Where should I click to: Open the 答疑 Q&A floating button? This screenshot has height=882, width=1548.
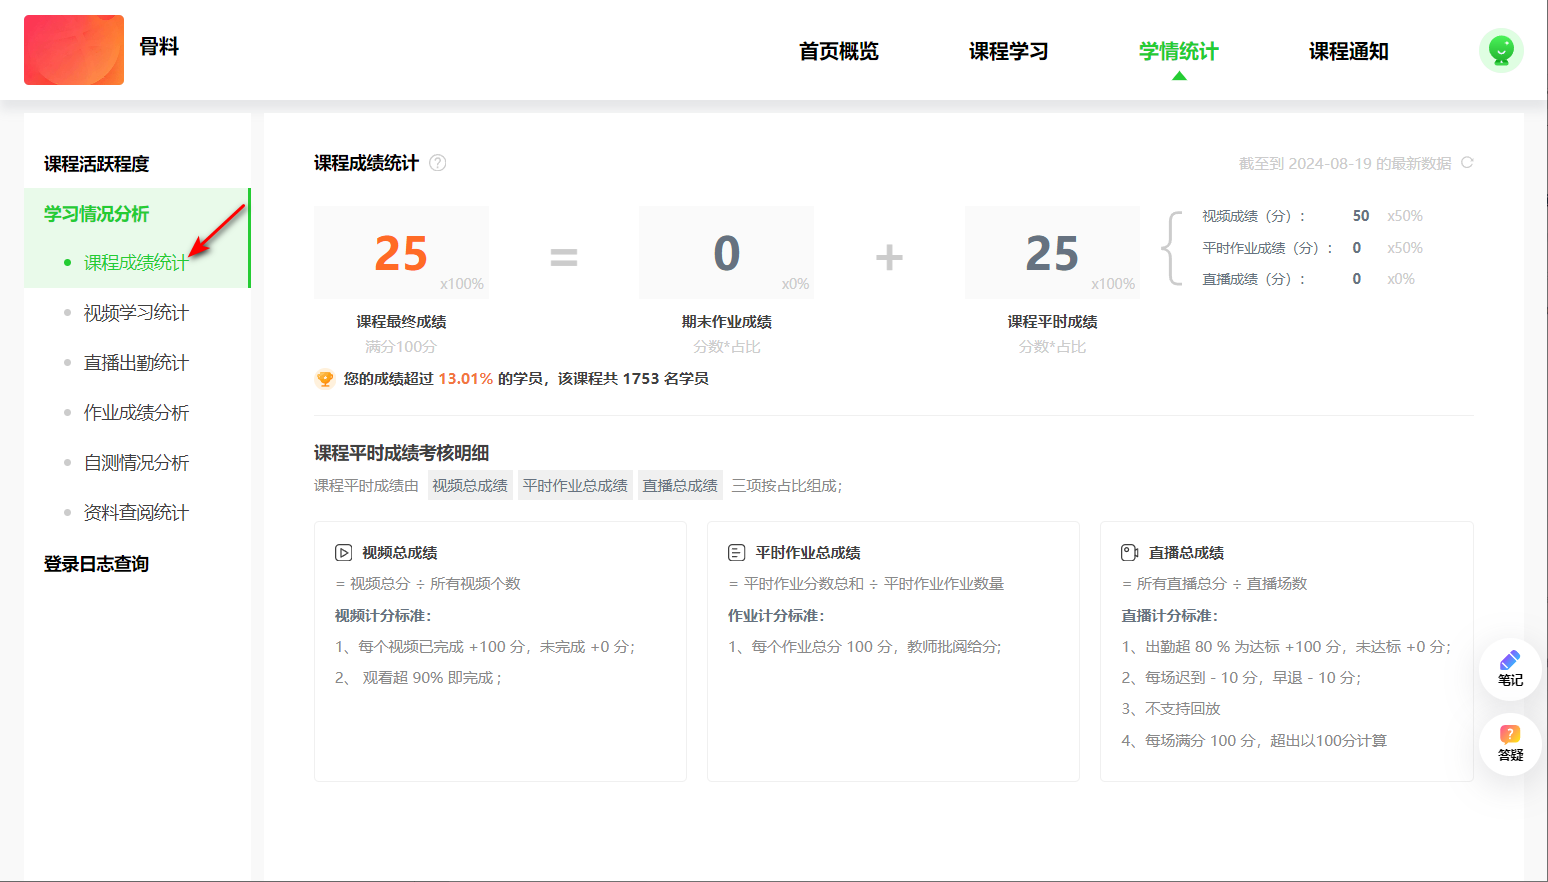[1510, 743]
